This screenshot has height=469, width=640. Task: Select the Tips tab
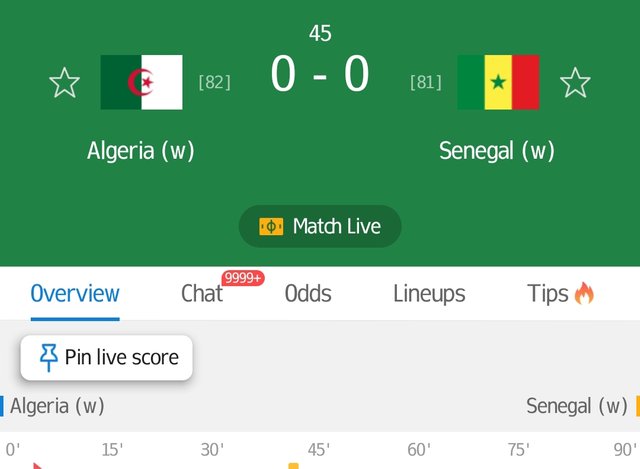click(547, 293)
